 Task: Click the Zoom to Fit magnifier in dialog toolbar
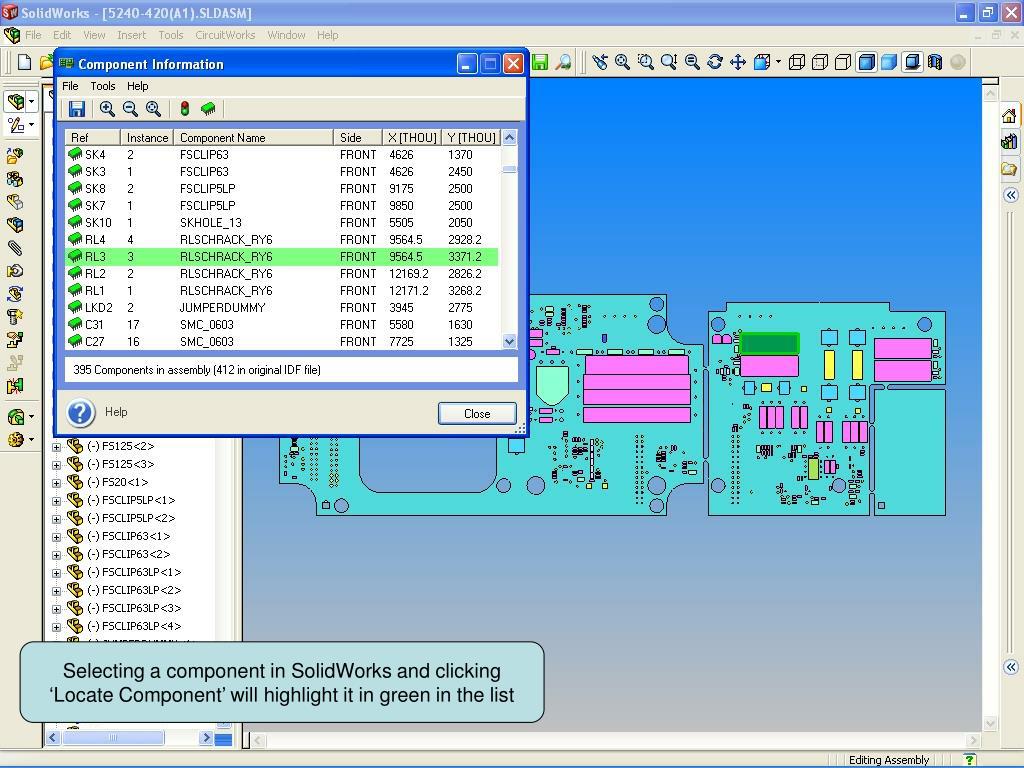[x=153, y=109]
